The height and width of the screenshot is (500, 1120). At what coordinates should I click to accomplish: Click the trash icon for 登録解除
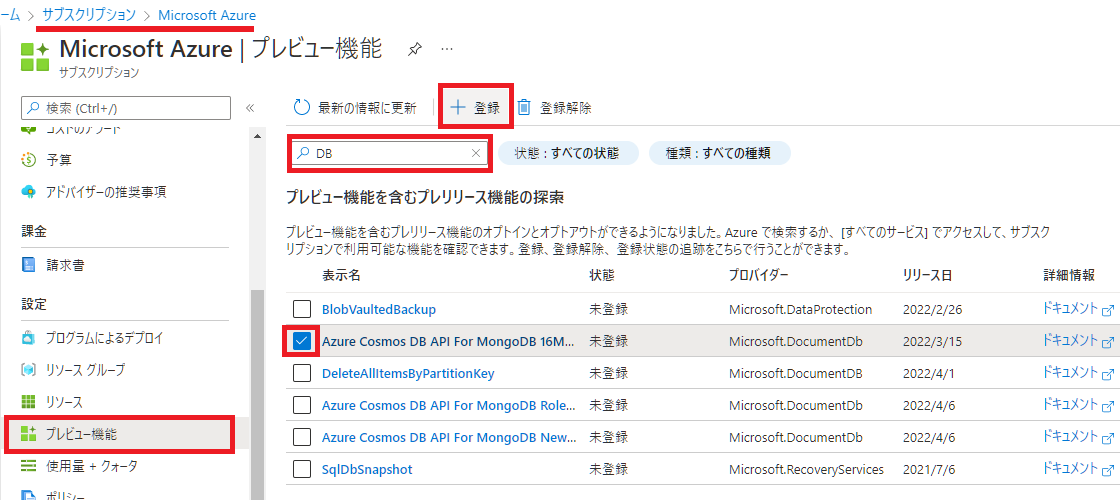(x=524, y=108)
